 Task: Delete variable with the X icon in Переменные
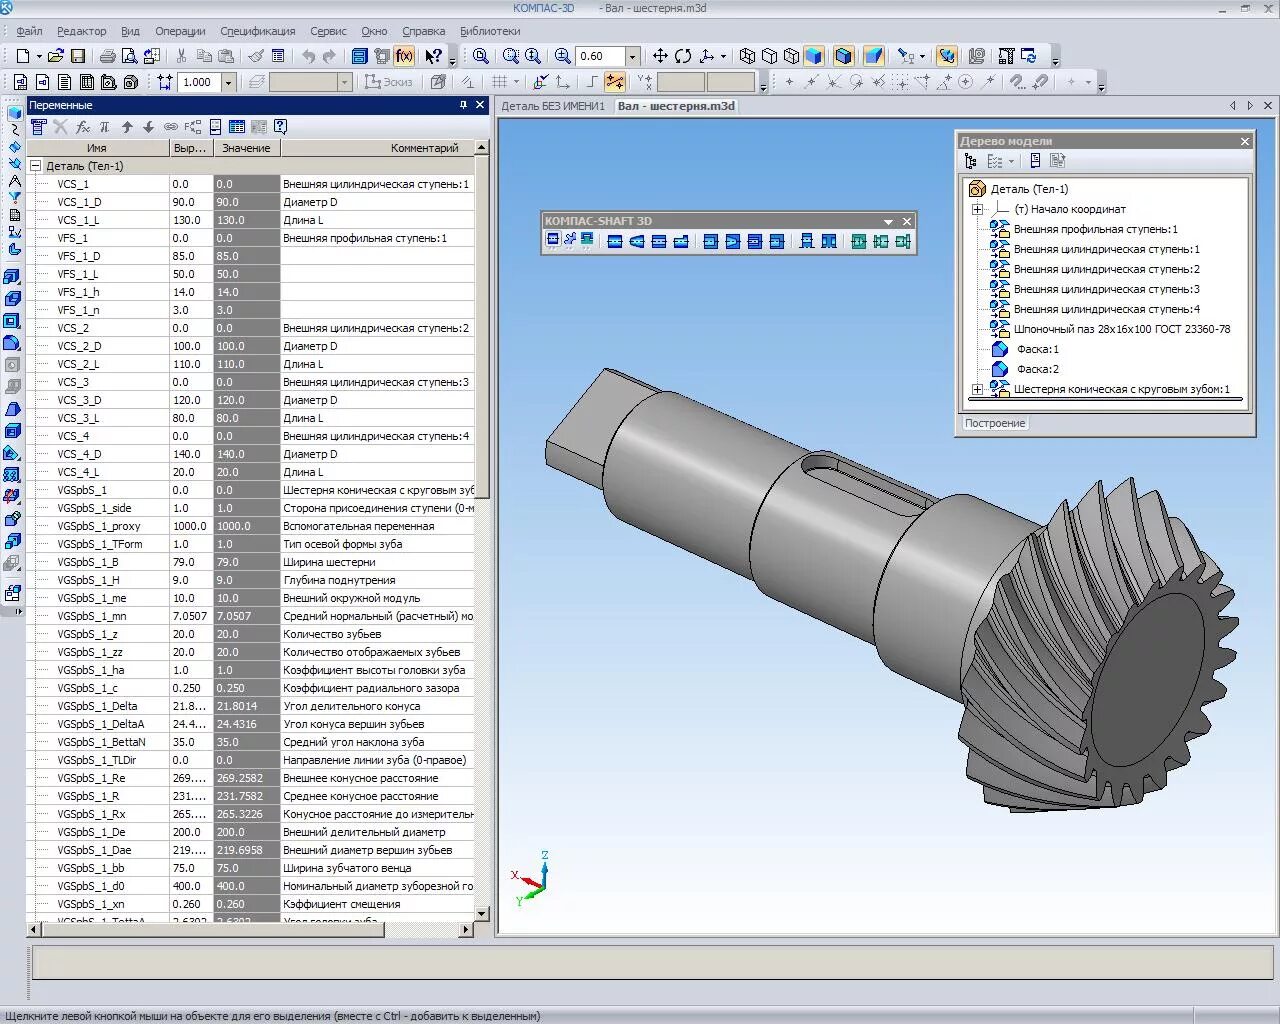pos(60,127)
